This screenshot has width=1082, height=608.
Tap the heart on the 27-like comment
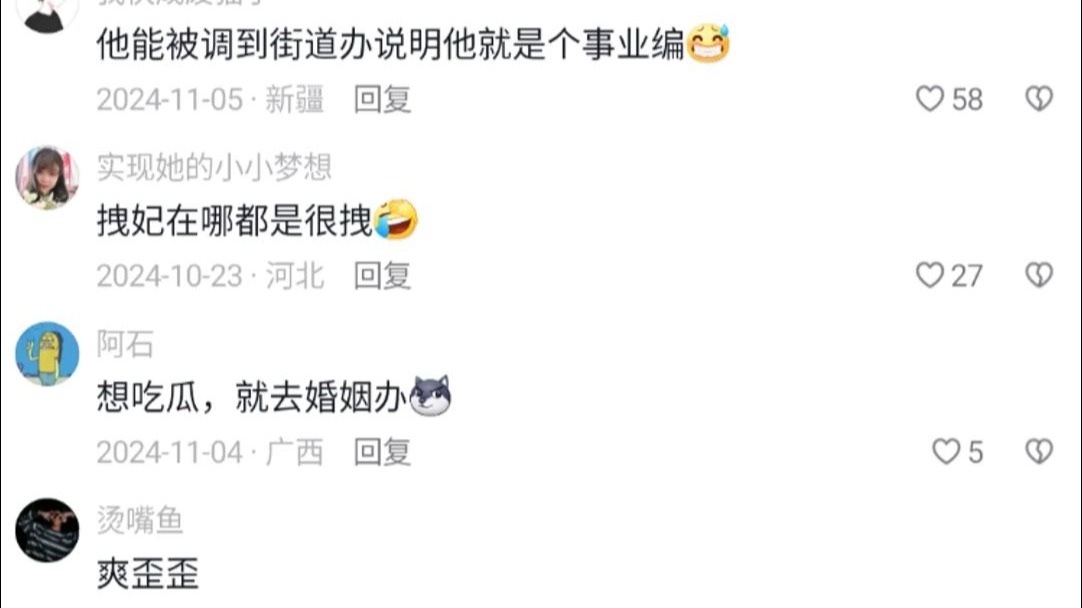click(x=929, y=275)
